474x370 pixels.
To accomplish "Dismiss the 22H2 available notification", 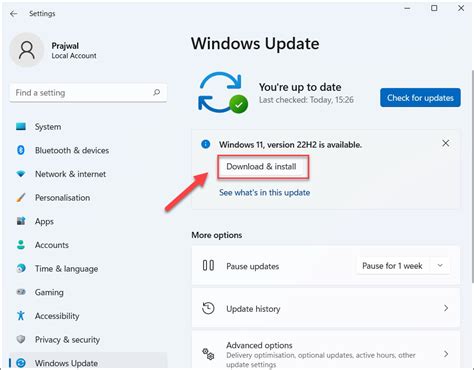I will coord(445,143).
